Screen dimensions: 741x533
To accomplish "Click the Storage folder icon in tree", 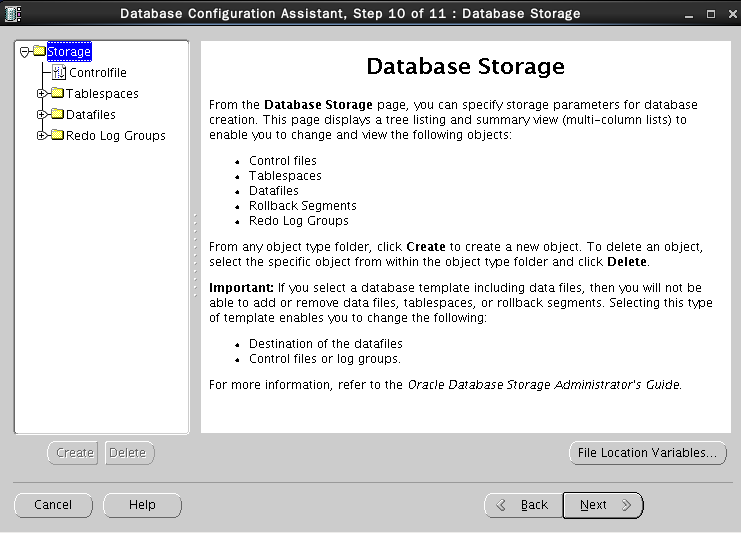I will click(39, 52).
